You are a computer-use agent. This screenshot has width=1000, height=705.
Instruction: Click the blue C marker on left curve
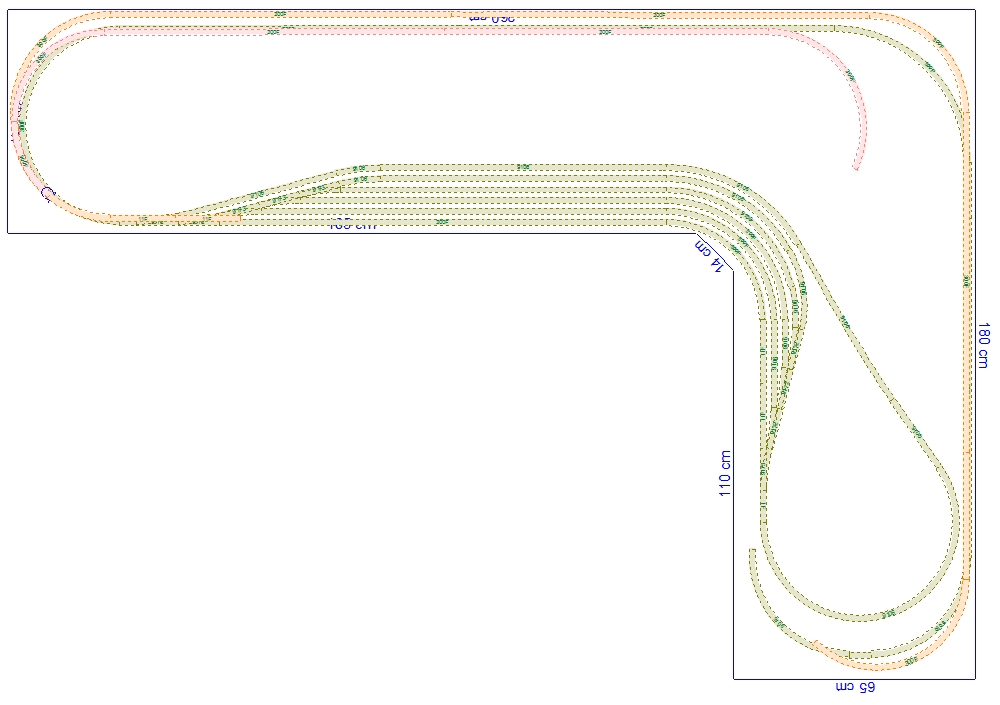(x=45, y=193)
